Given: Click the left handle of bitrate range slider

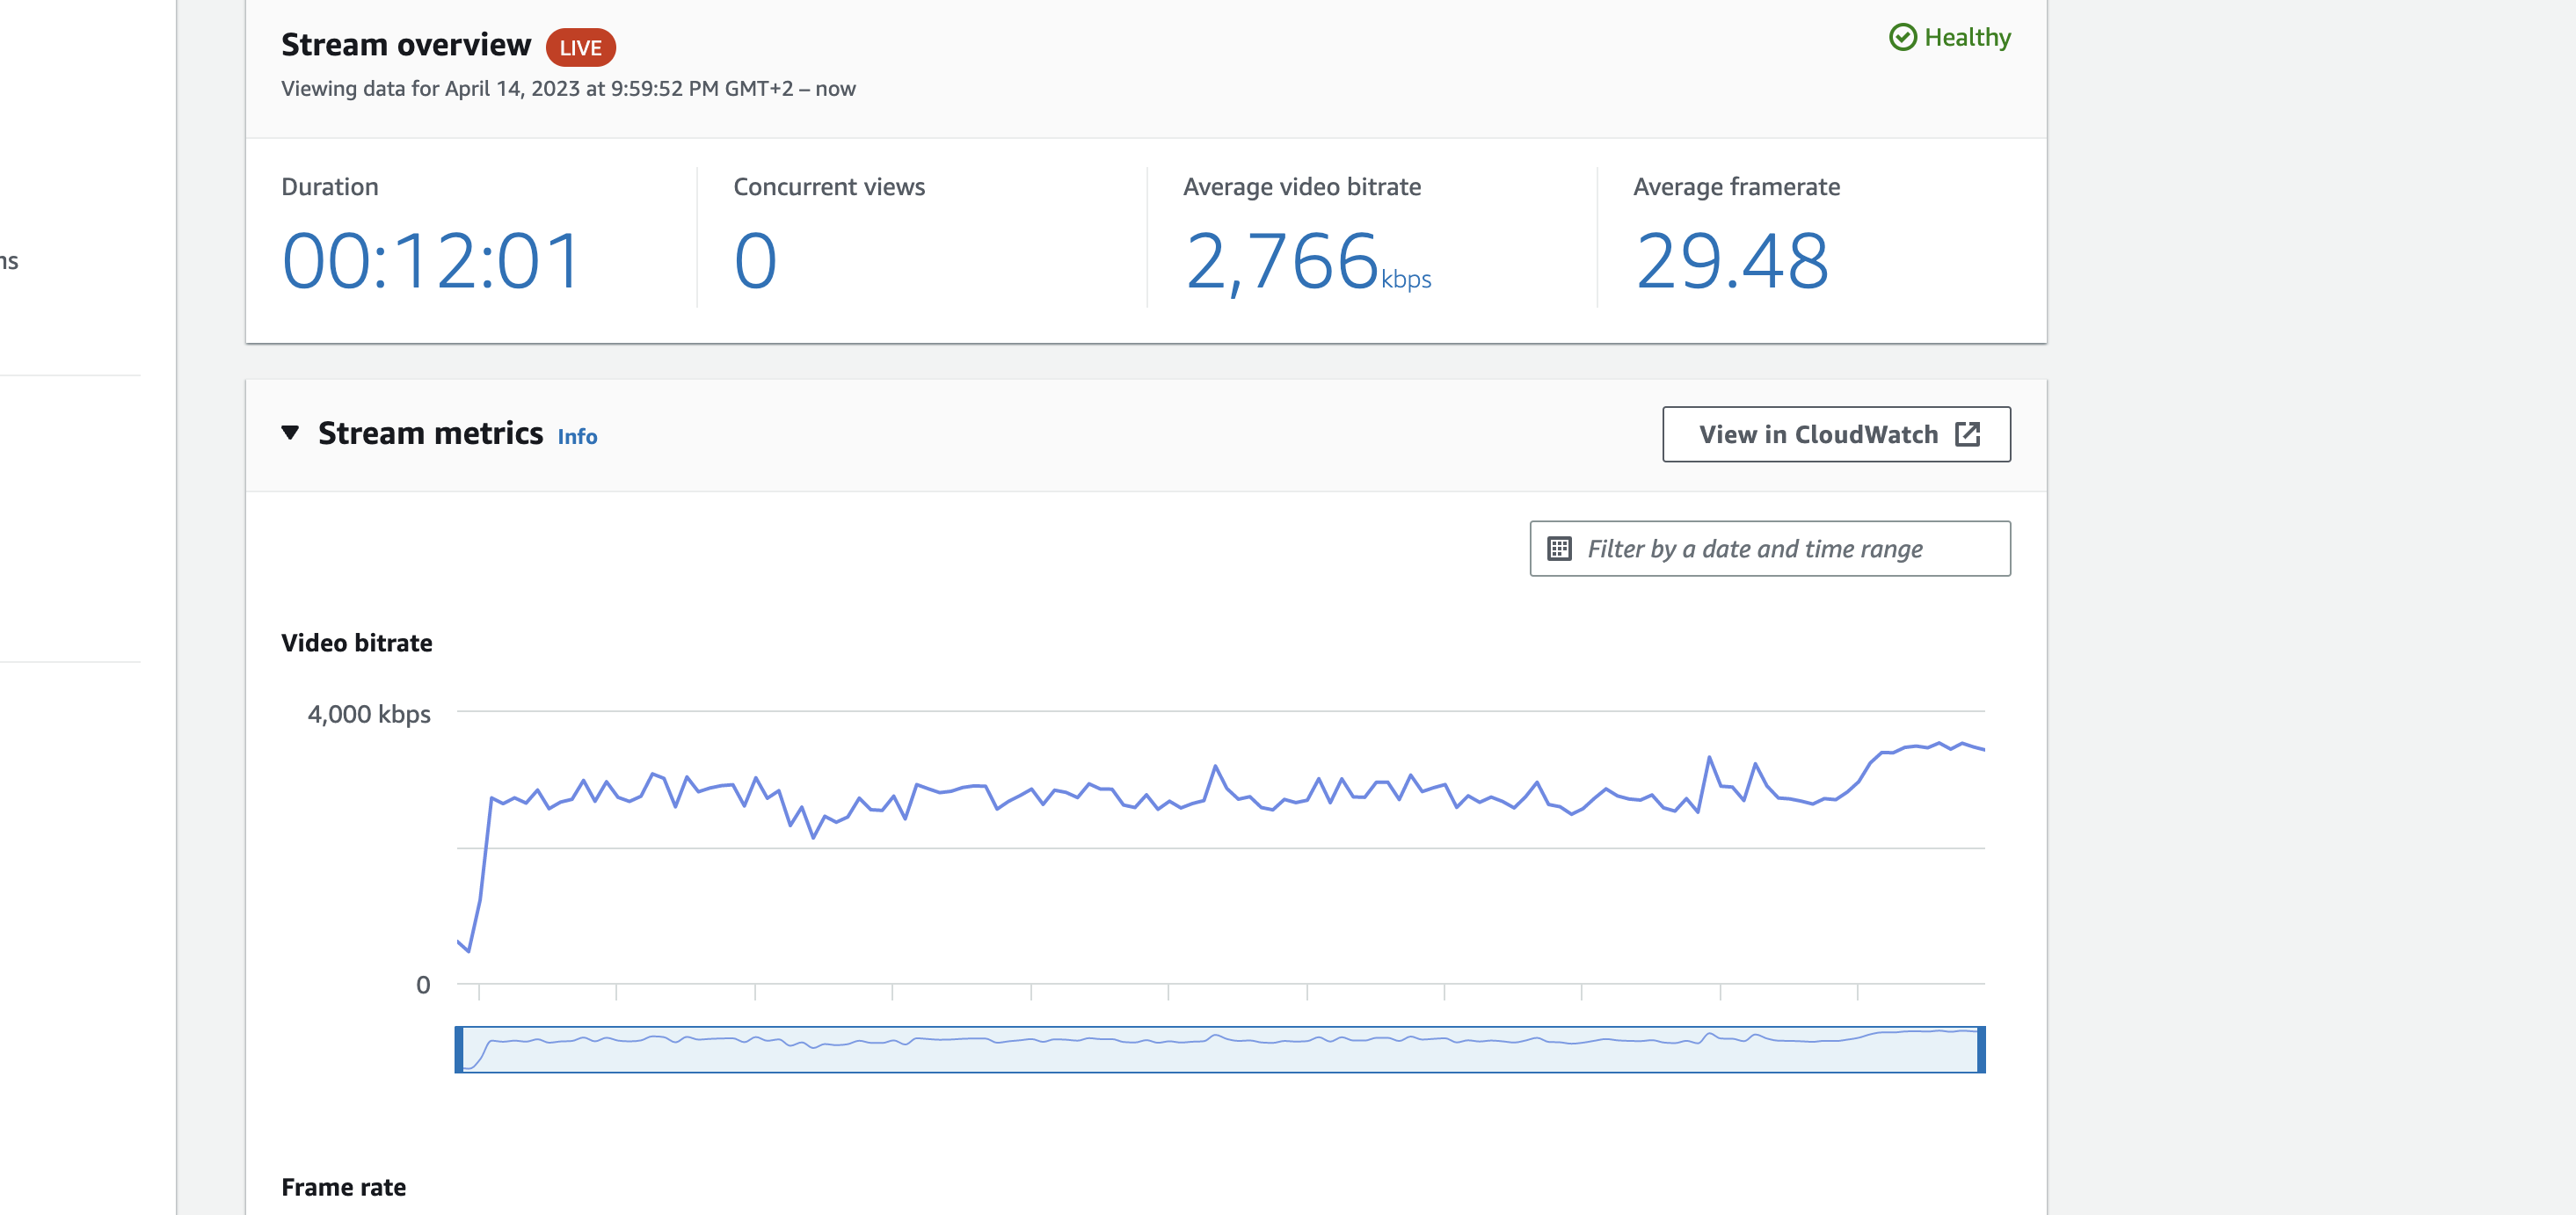Looking at the screenshot, I should 459,1050.
